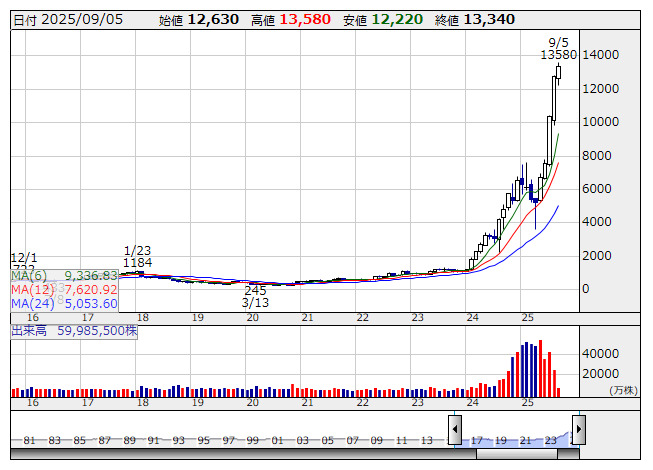Viewport: 653px width, 470px height.
Task: Click the low price 12,220
Action: pos(397,20)
